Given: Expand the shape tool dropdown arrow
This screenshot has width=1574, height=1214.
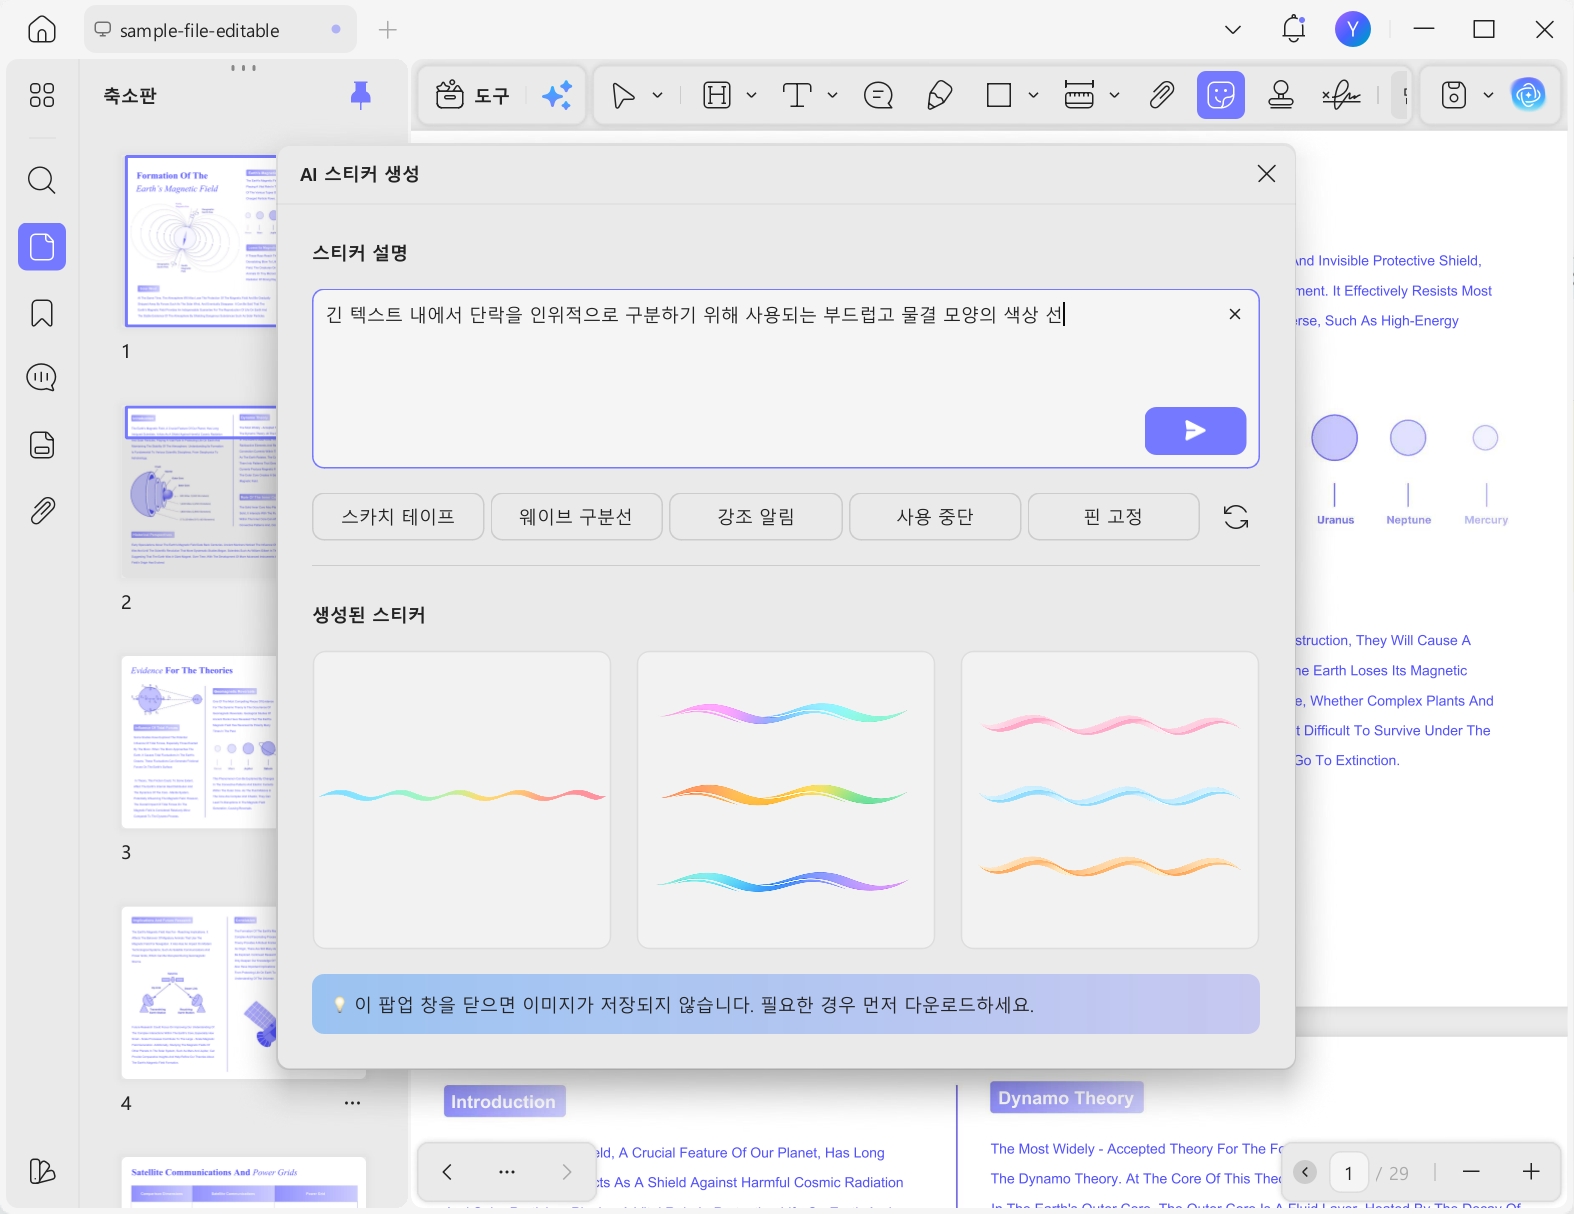Looking at the screenshot, I should (x=1033, y=95).
